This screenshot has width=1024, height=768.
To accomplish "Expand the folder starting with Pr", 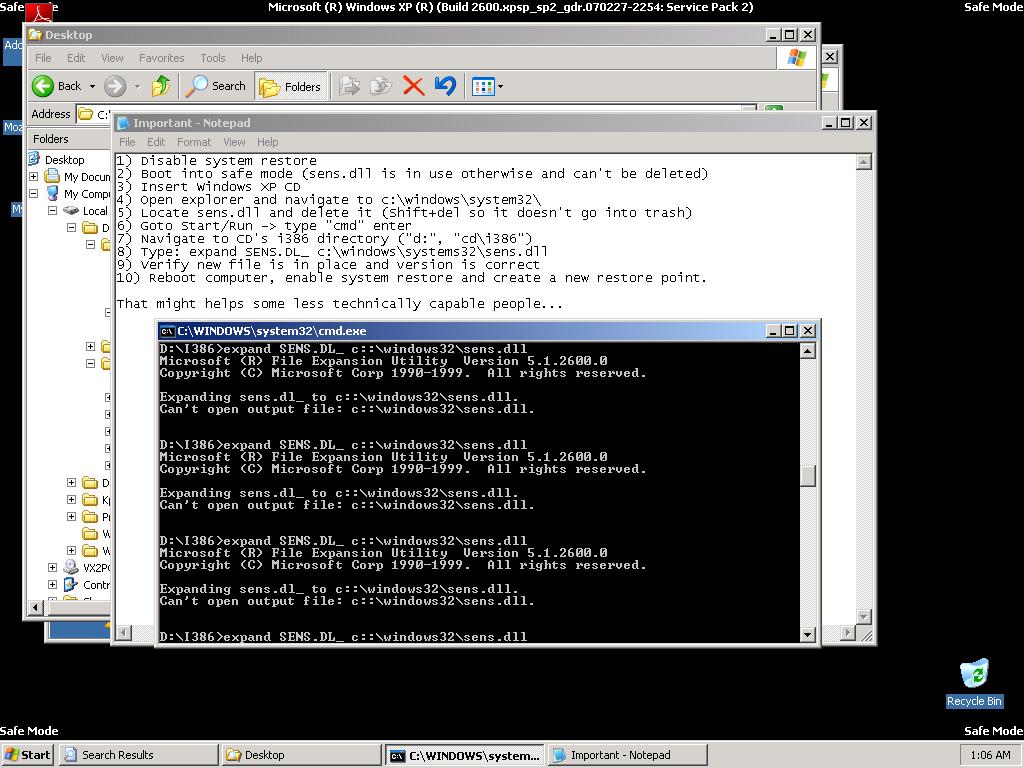I will click(x=71, y=517).
